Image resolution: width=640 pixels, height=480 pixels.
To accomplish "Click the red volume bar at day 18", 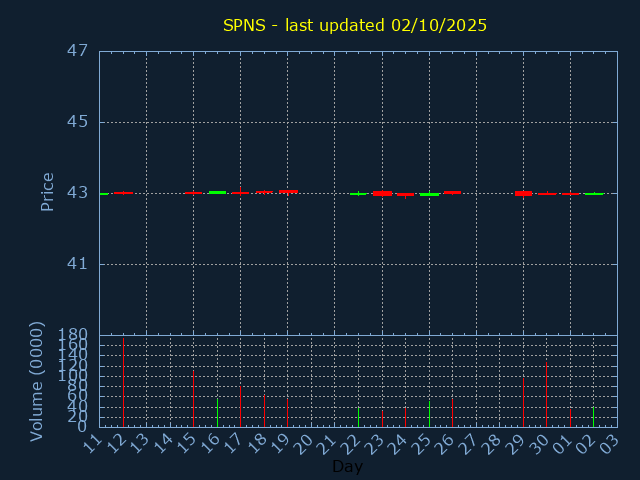I will pyautogui.click(x=264, y=411).
